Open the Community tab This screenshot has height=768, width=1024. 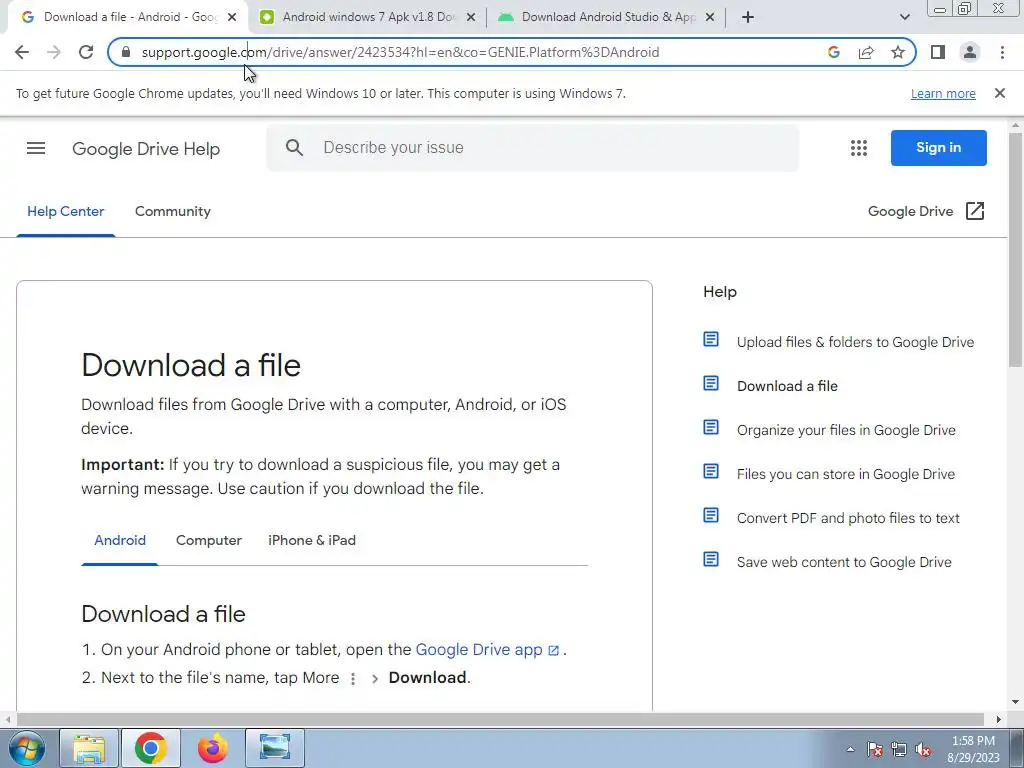click(x=172, y=212)
